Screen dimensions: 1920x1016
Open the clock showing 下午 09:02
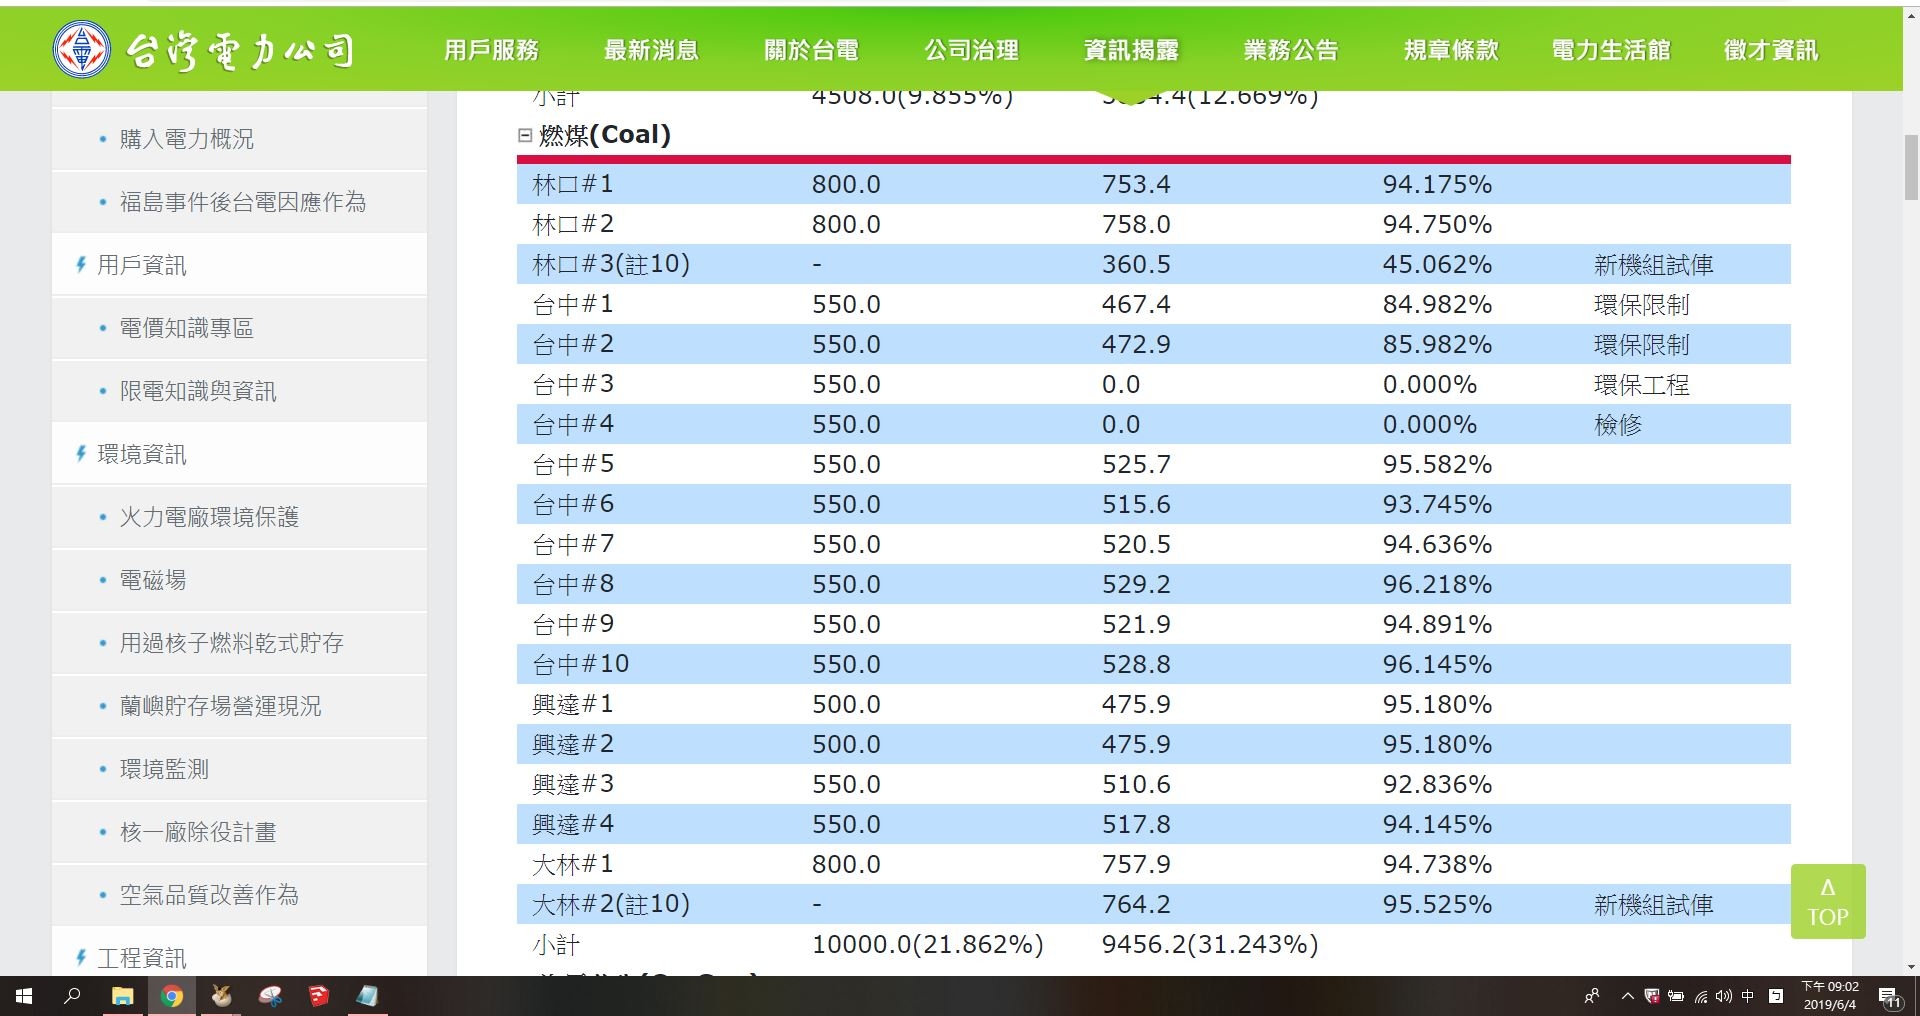(x=1830, y=996)
